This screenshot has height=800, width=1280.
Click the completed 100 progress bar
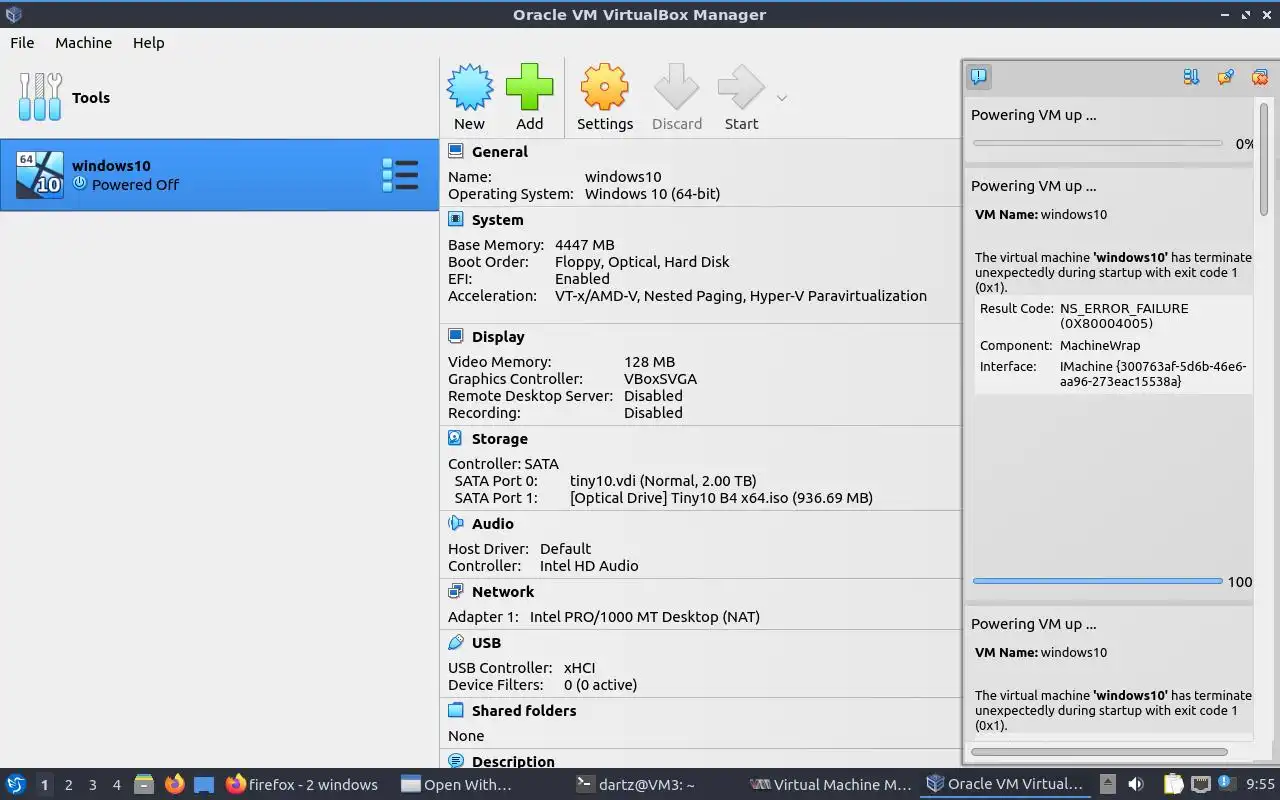coord(1097,581)
